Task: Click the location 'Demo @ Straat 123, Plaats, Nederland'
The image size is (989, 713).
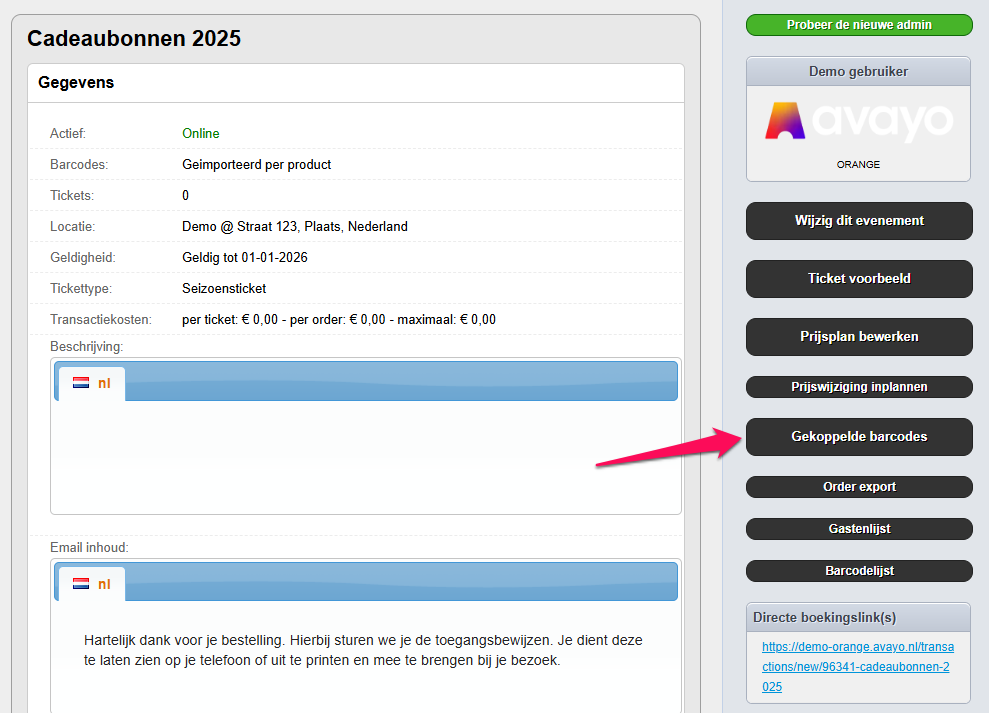Action: (x=295, y=227)
